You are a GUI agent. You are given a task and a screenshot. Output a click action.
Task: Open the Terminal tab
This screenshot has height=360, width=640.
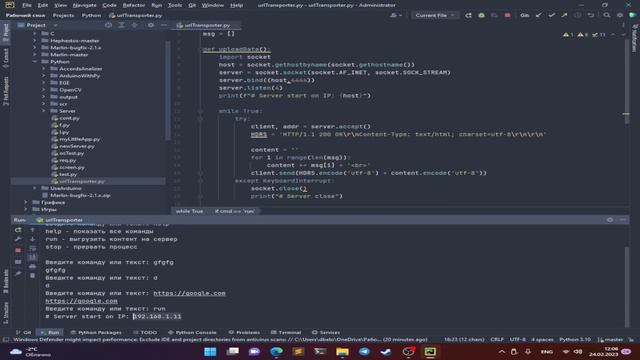point(286,332)
